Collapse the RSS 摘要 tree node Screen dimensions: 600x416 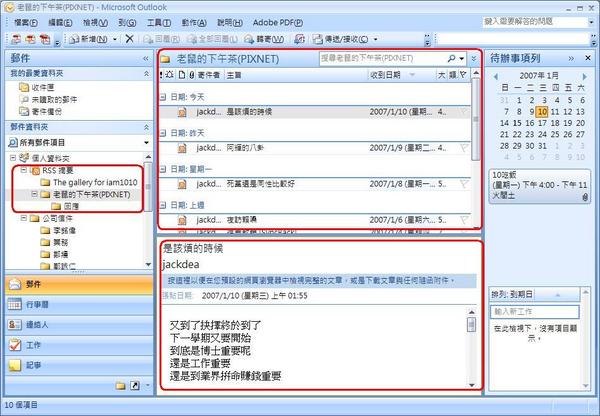click(24, 170)
